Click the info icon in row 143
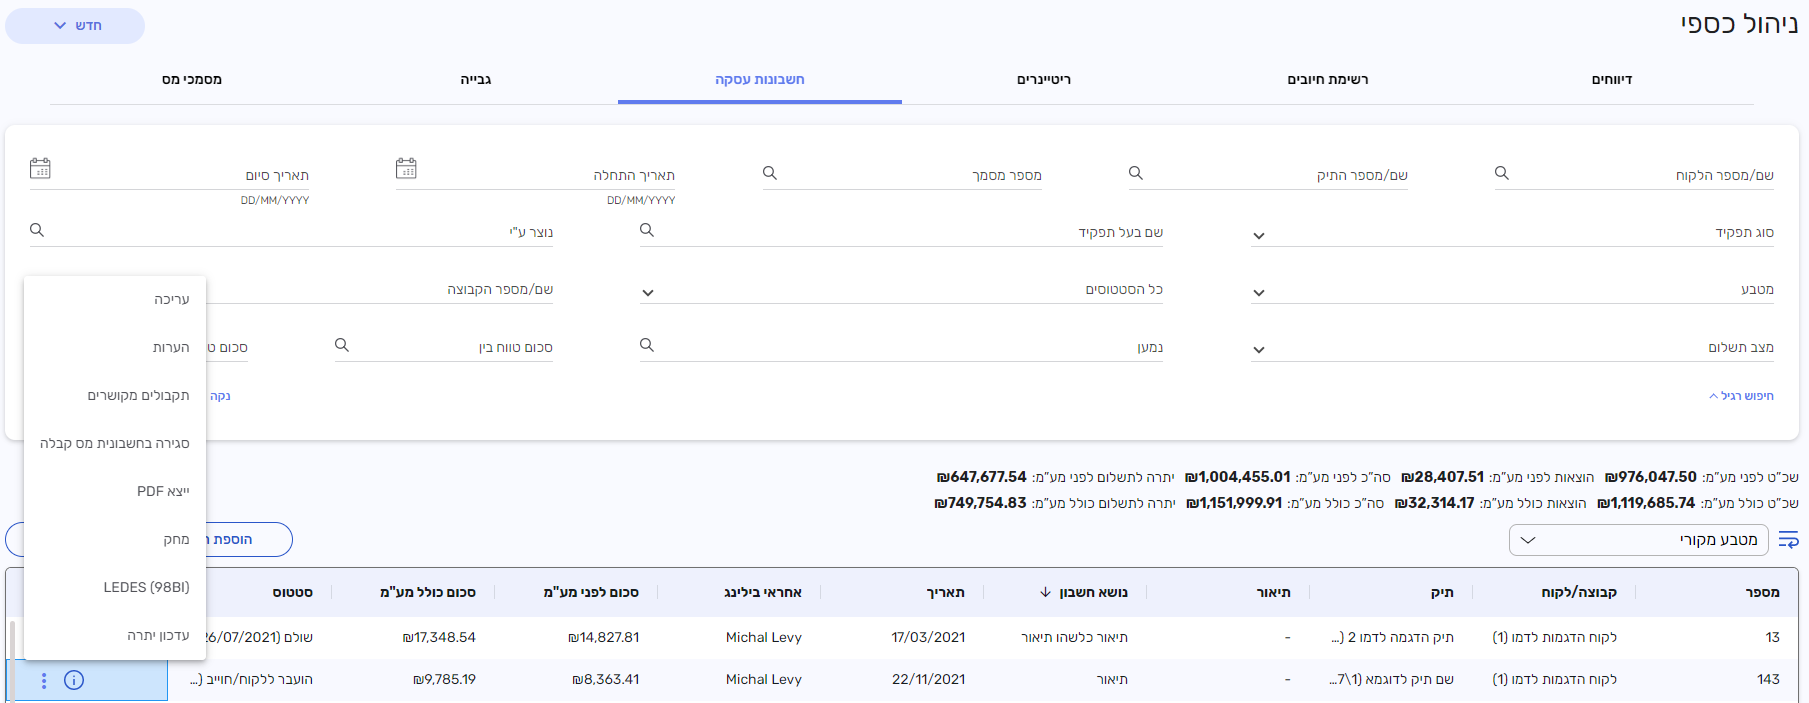This screenshot has height=703, width=1809. point(74,680)
